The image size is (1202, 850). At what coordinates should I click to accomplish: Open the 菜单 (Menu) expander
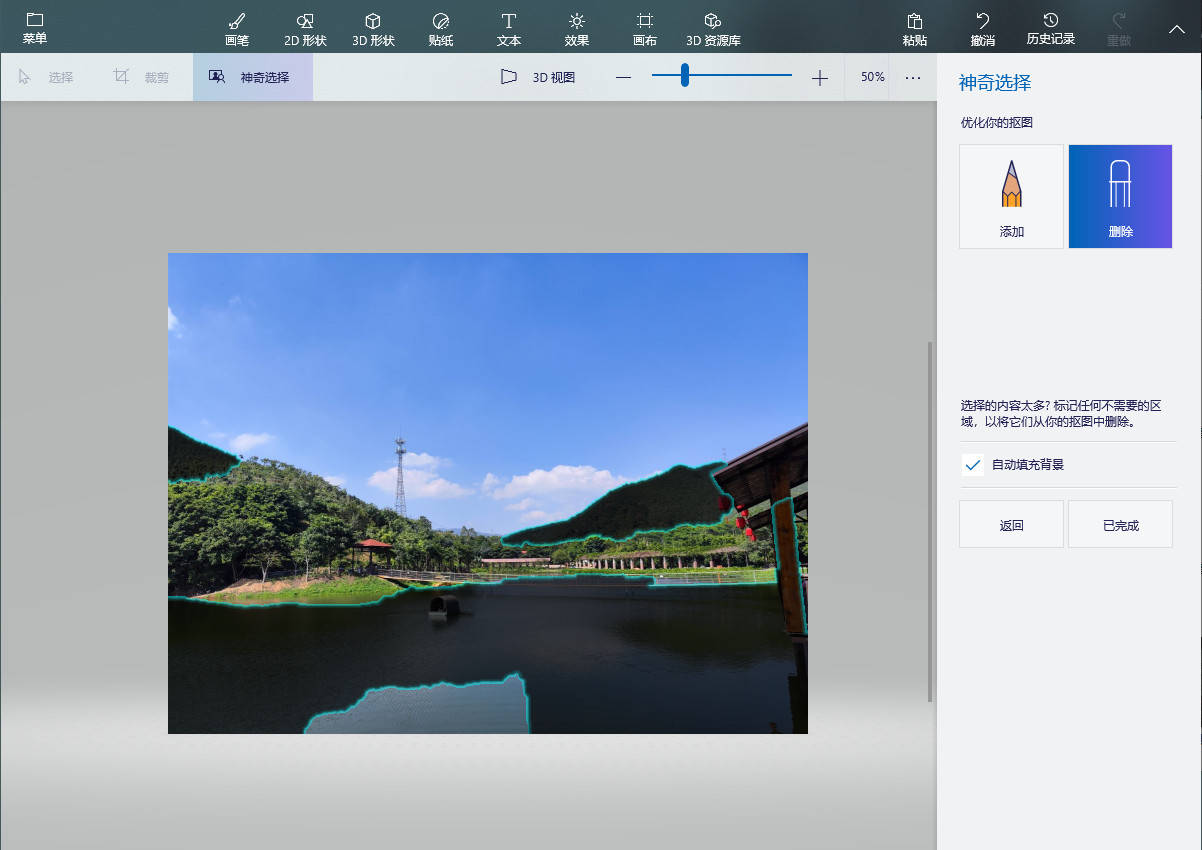tap(35, 29)
